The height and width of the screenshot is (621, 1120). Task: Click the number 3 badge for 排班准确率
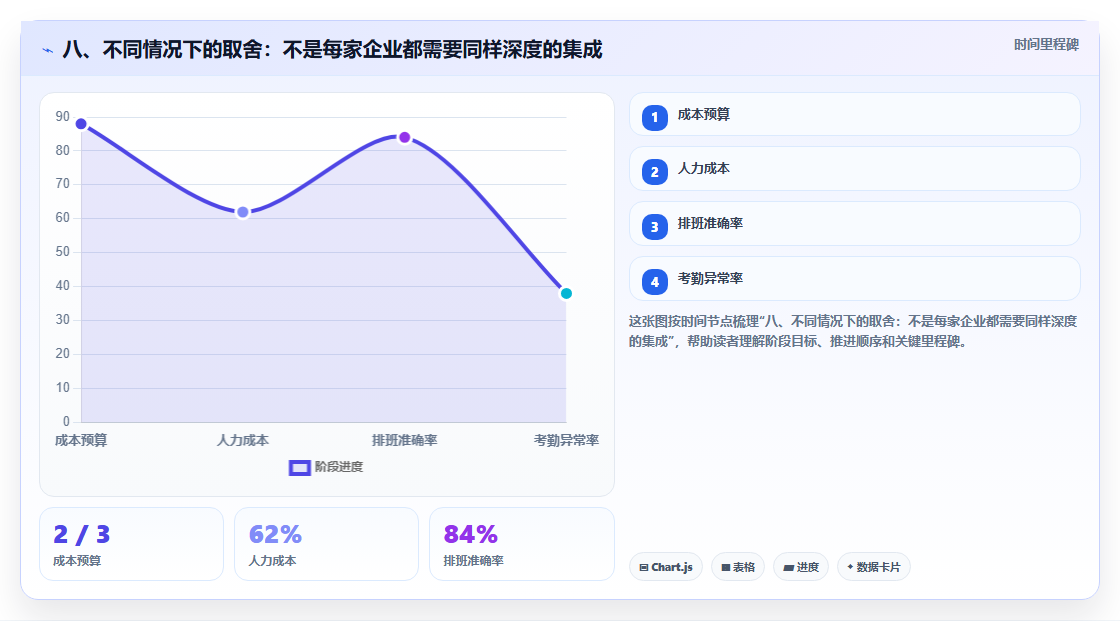[x=654, y=227]
